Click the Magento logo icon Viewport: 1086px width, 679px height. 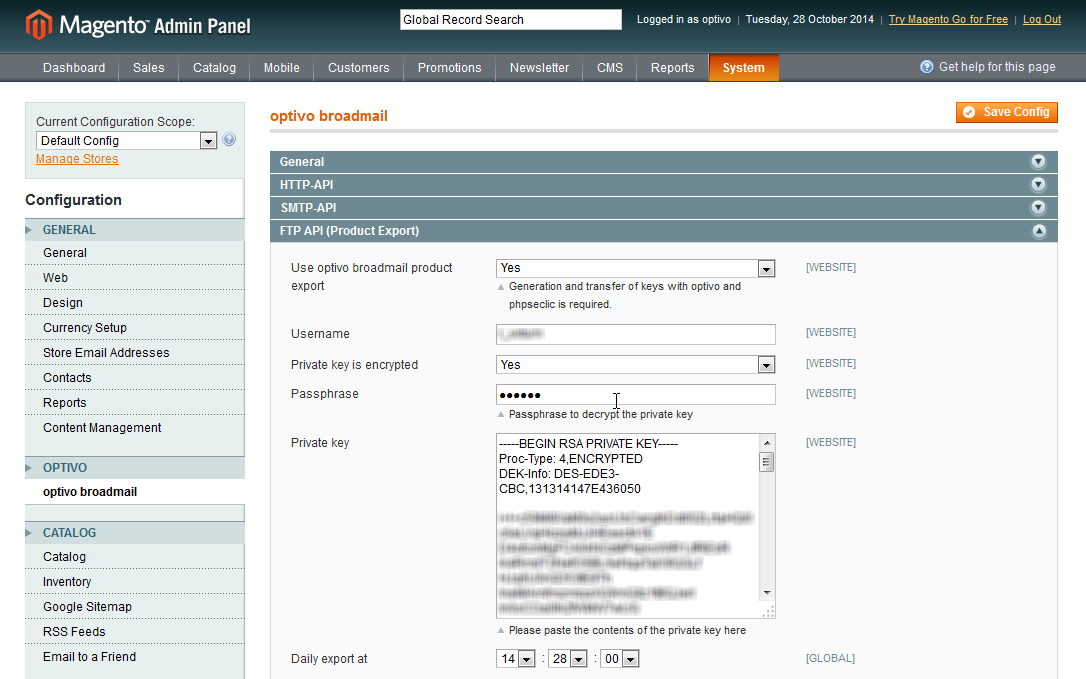tap(39, 25)
